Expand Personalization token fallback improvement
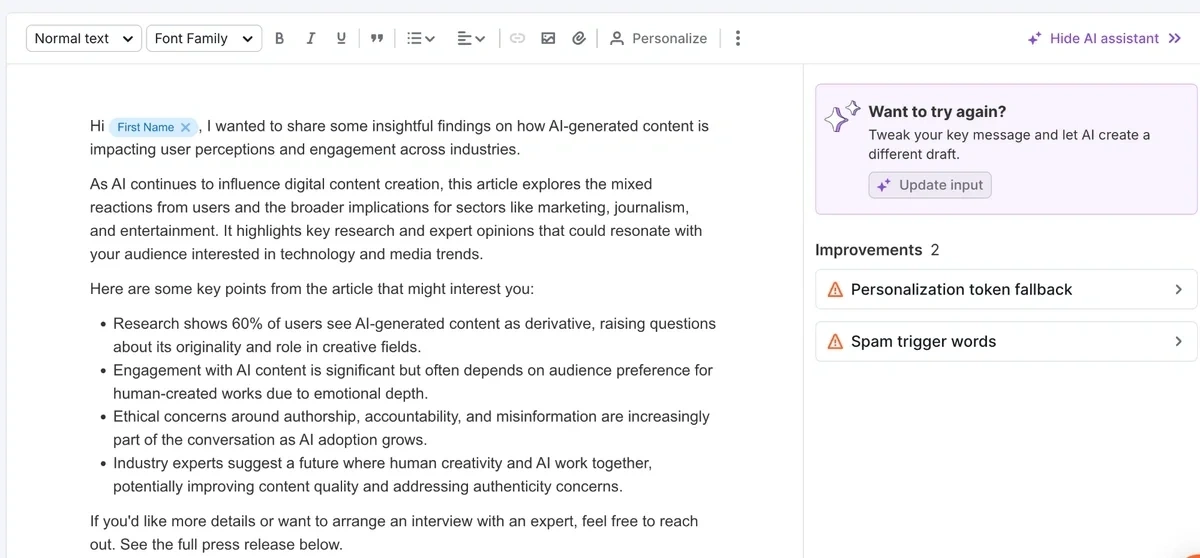This screenshot has width=1200, height=558. (x=1178, y=289)
